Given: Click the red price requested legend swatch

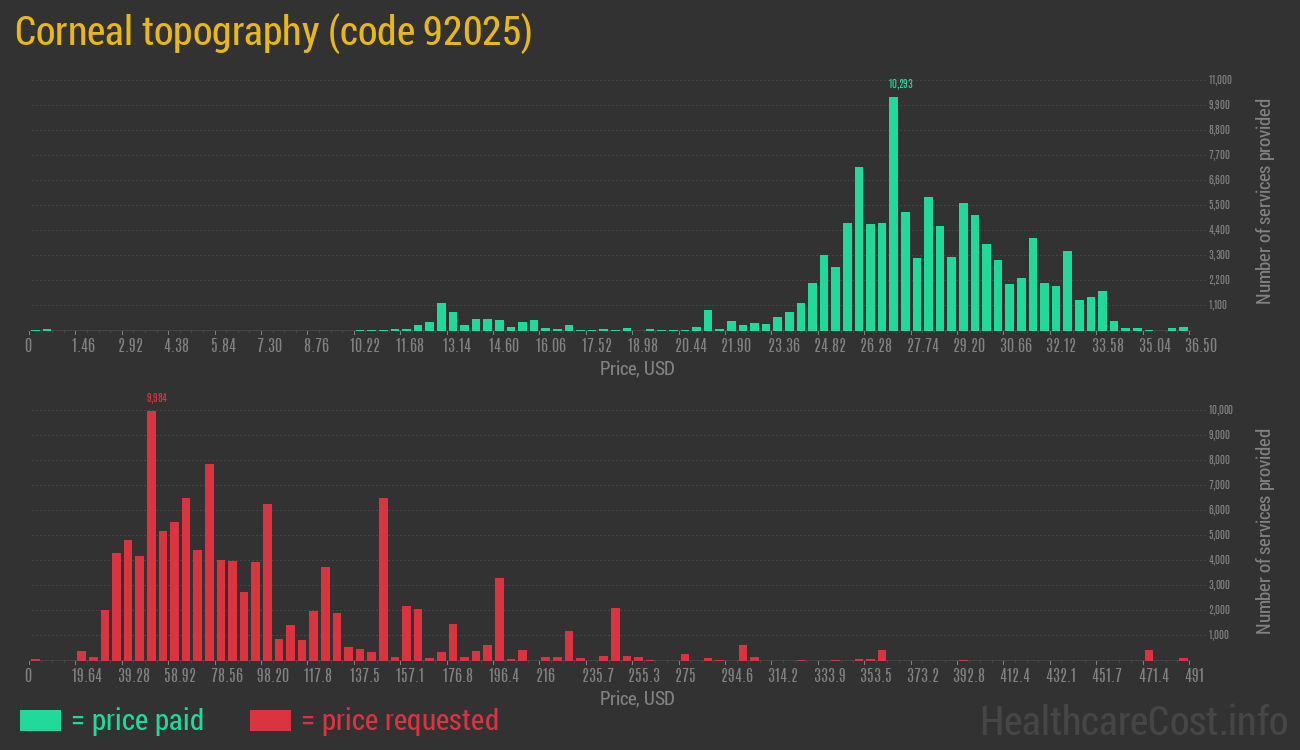Looking at the screenshot, I should coord(270,720).
